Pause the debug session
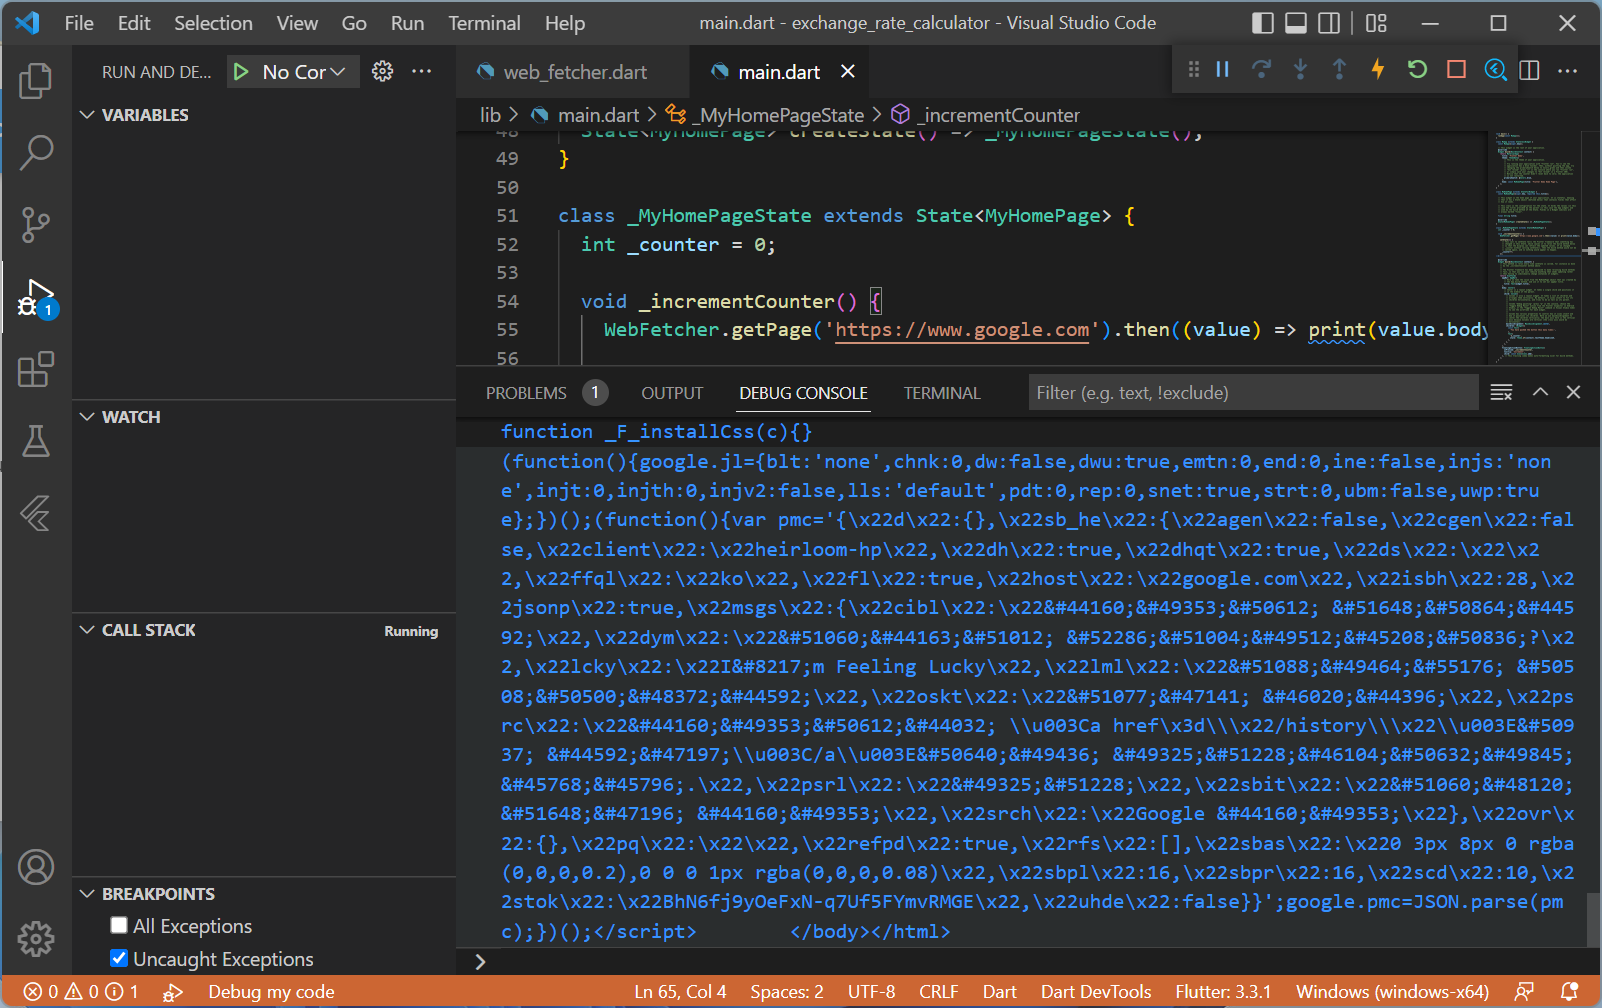This screenshot has width=1602, height=1008. tap(1222, 69)
